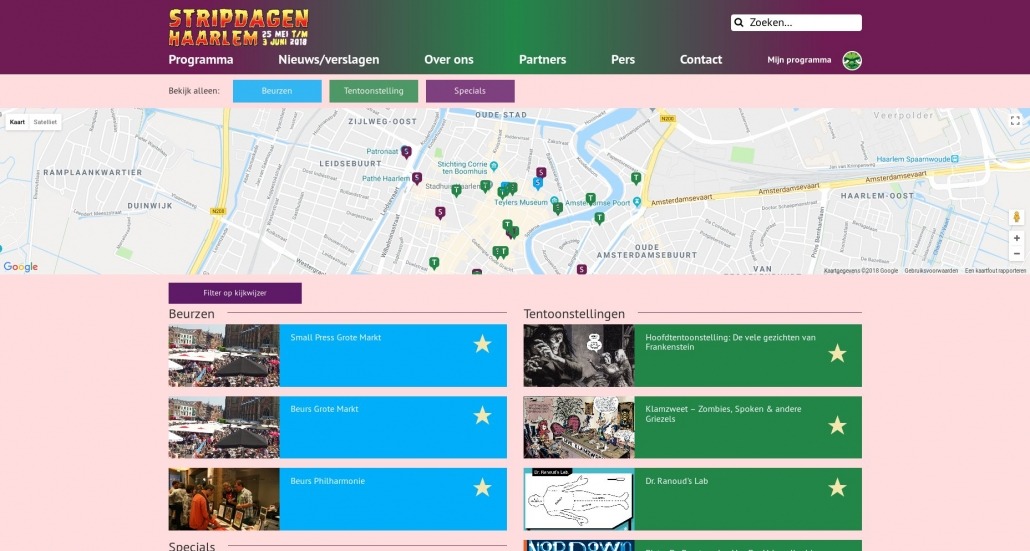Open the Pers page
The image size is (1030, 551).
click(623, 59)
